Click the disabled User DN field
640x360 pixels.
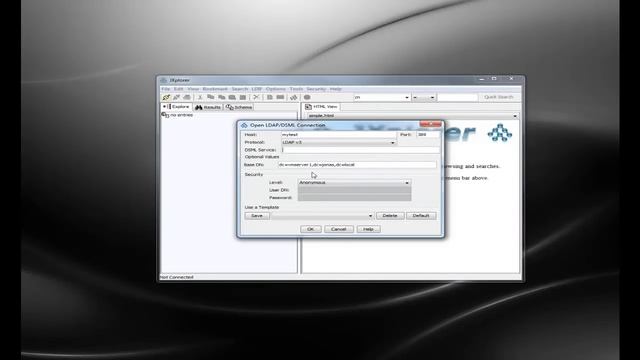tap(354, 190)
